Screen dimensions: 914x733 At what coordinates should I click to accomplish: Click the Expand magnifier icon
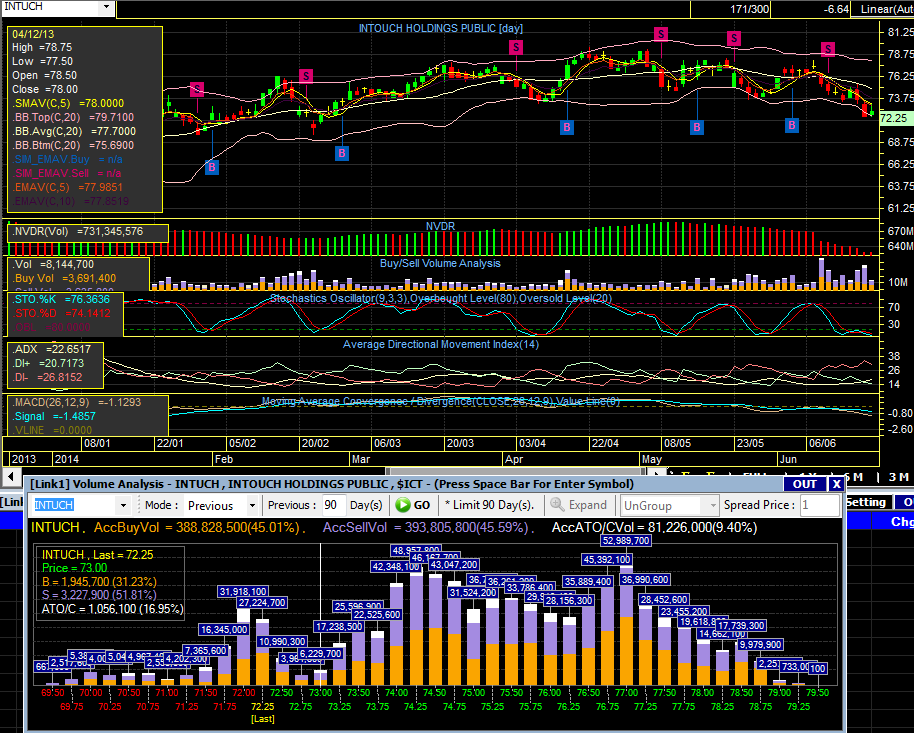[x=558, y=505]
